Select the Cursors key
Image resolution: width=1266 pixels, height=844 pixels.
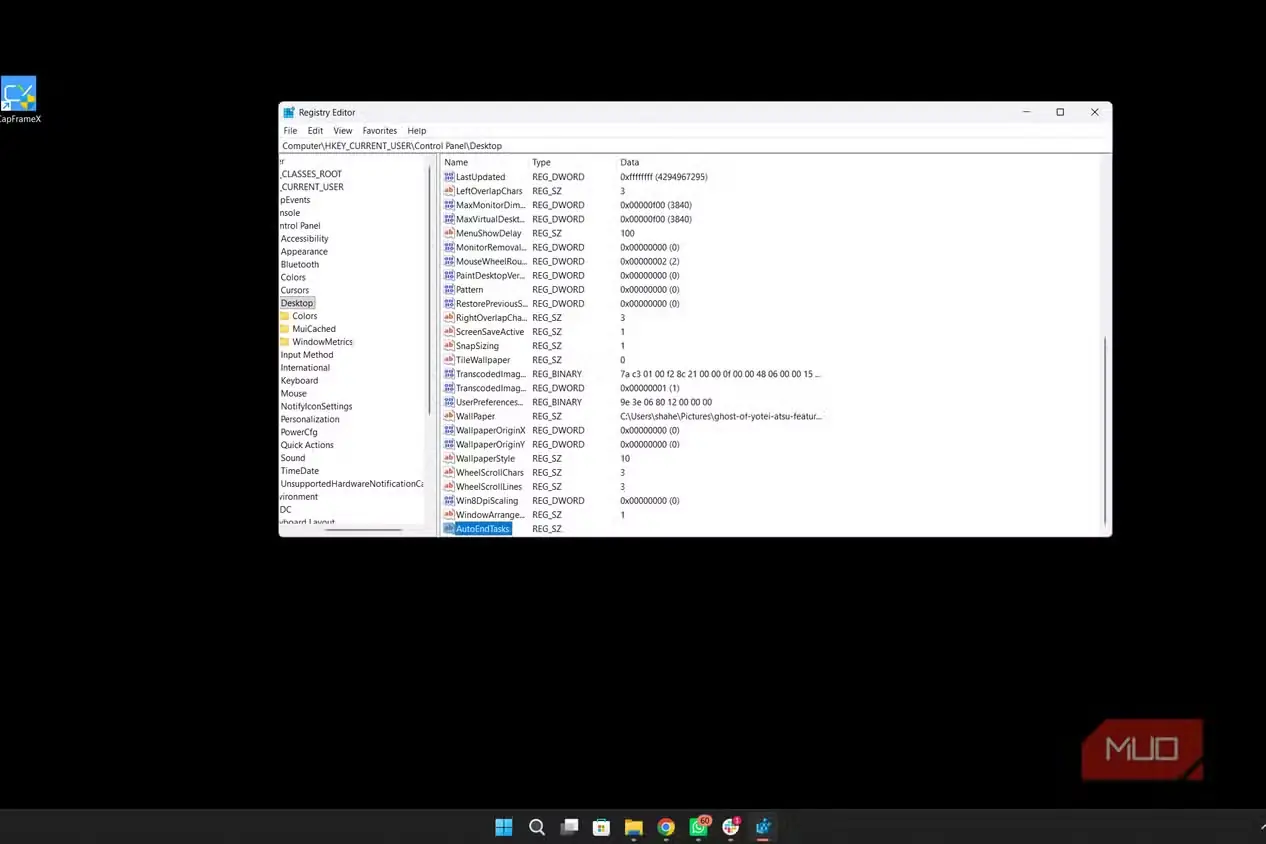[295, 291]
